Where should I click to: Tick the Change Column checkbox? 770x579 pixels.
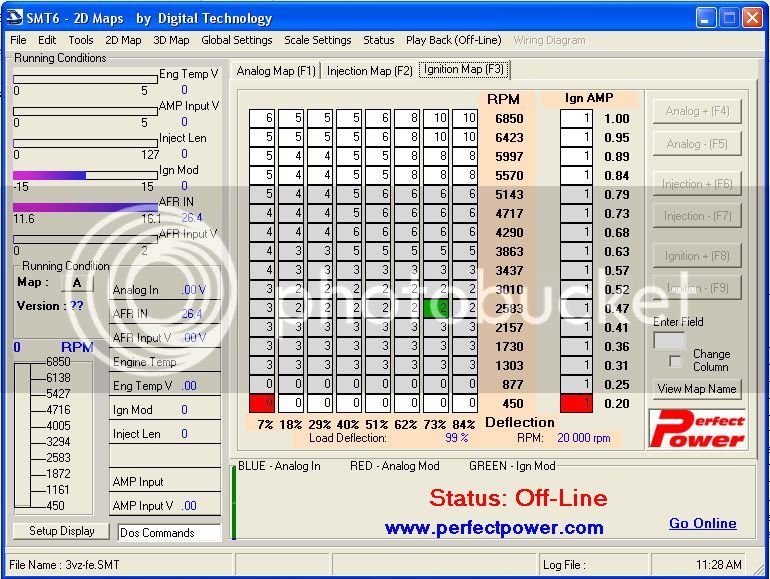click(x=675, y=360)
